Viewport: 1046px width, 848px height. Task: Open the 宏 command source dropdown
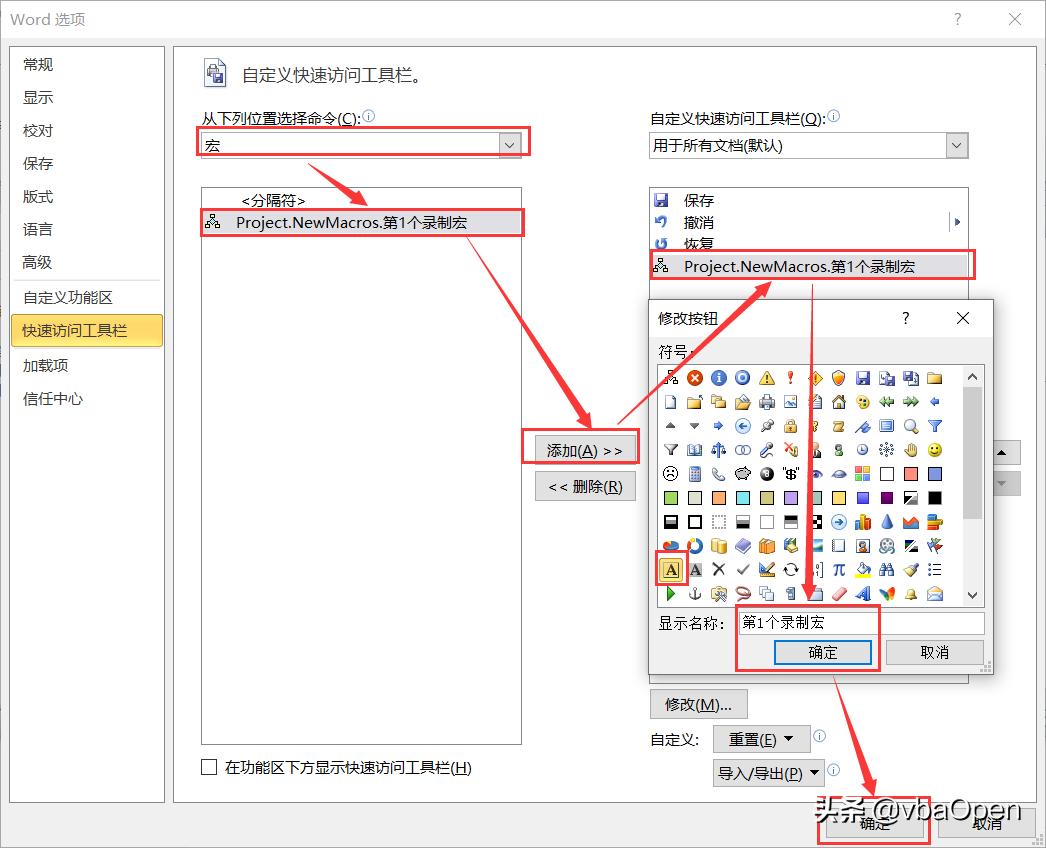pyautogui.click(x=510, y=143)
